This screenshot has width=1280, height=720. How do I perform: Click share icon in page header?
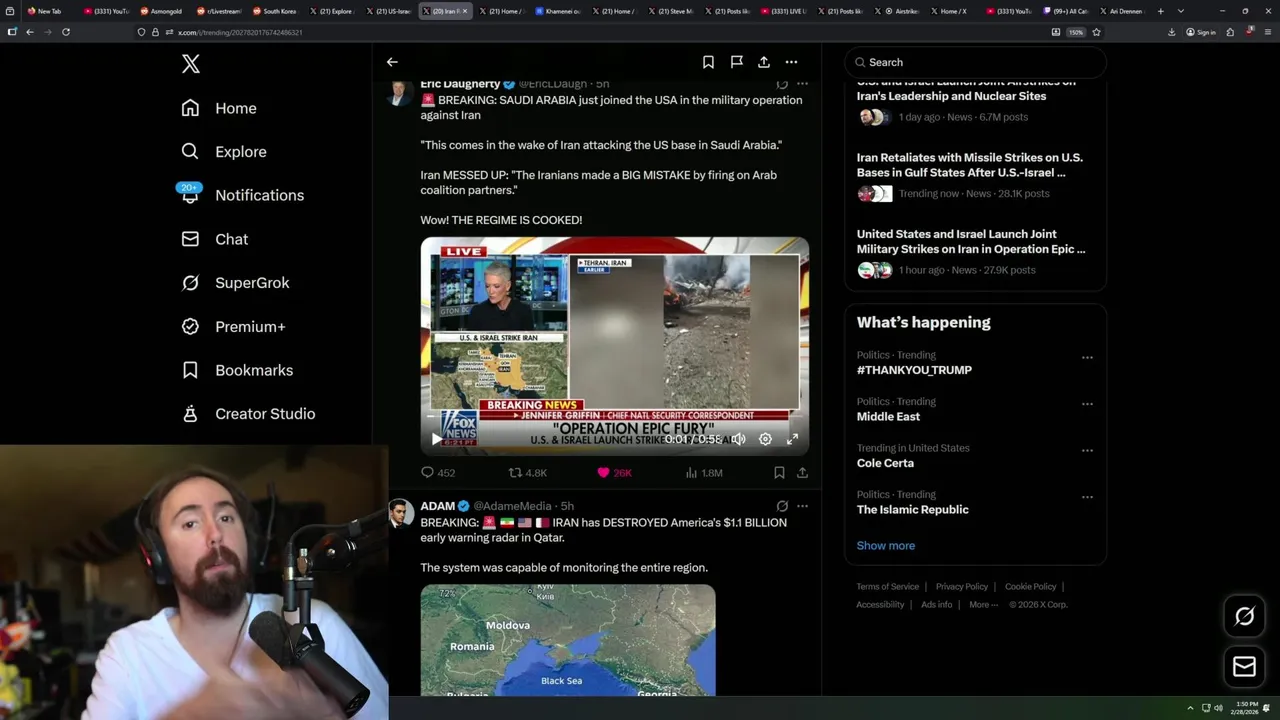[x=764, y=62]
